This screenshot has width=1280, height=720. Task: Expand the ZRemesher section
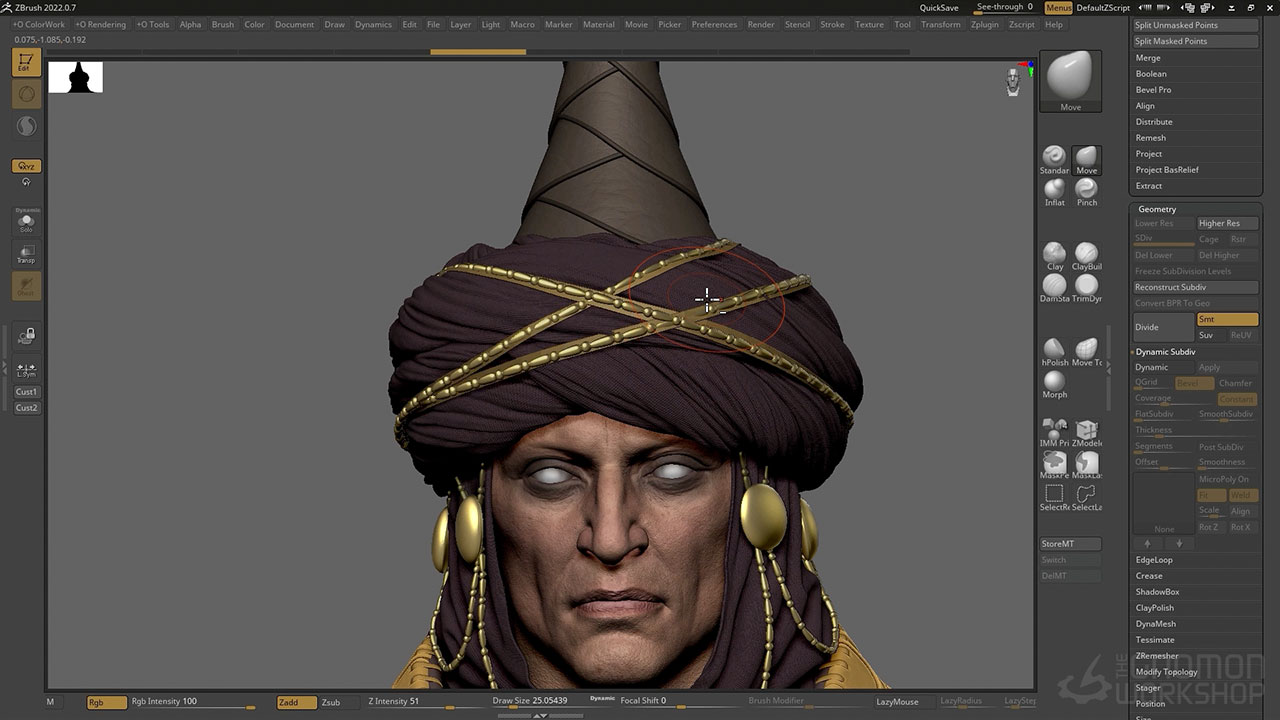tap(1156, 656)
